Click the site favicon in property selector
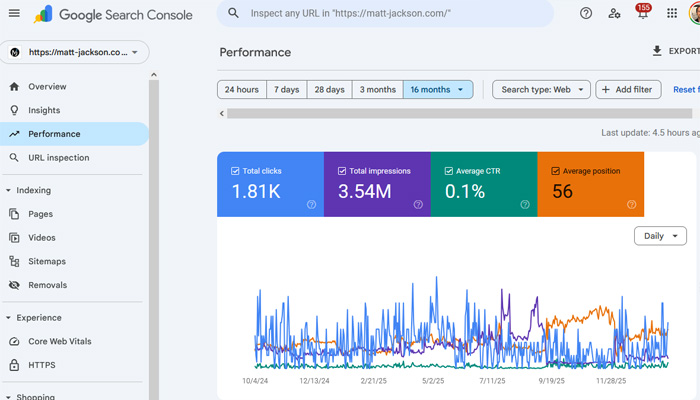This screenshot has height=400, width=700. [x=15, y=52]
